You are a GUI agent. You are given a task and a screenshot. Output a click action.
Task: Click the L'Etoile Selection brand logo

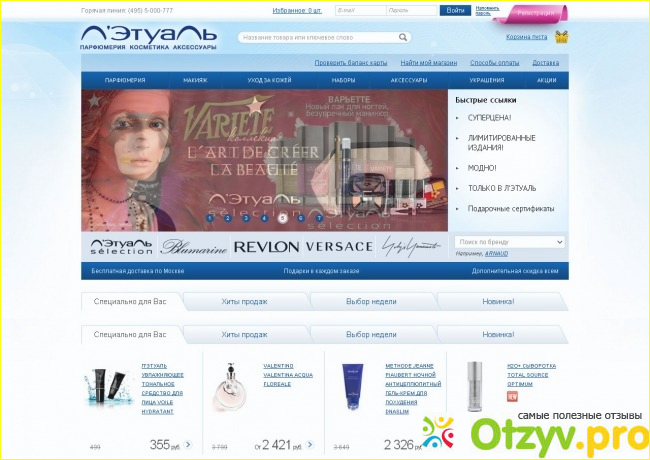[119, 246]
